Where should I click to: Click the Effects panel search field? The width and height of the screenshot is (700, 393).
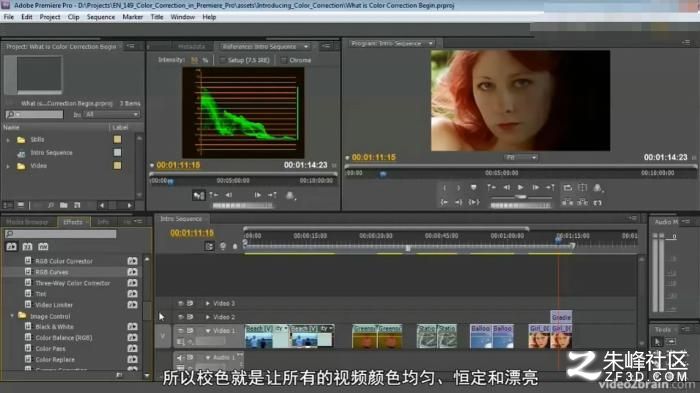pyautogui.click(x=60, y=234)
